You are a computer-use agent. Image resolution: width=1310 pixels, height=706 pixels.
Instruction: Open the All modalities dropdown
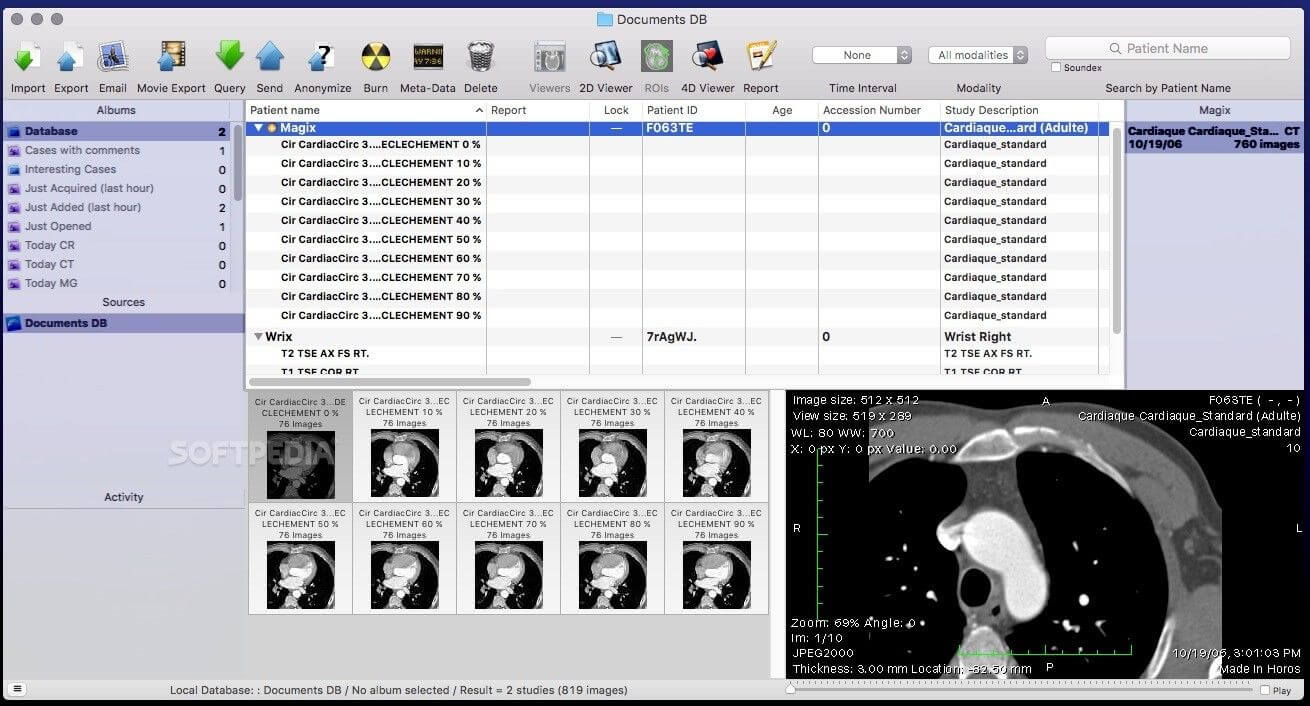point(978,55)
